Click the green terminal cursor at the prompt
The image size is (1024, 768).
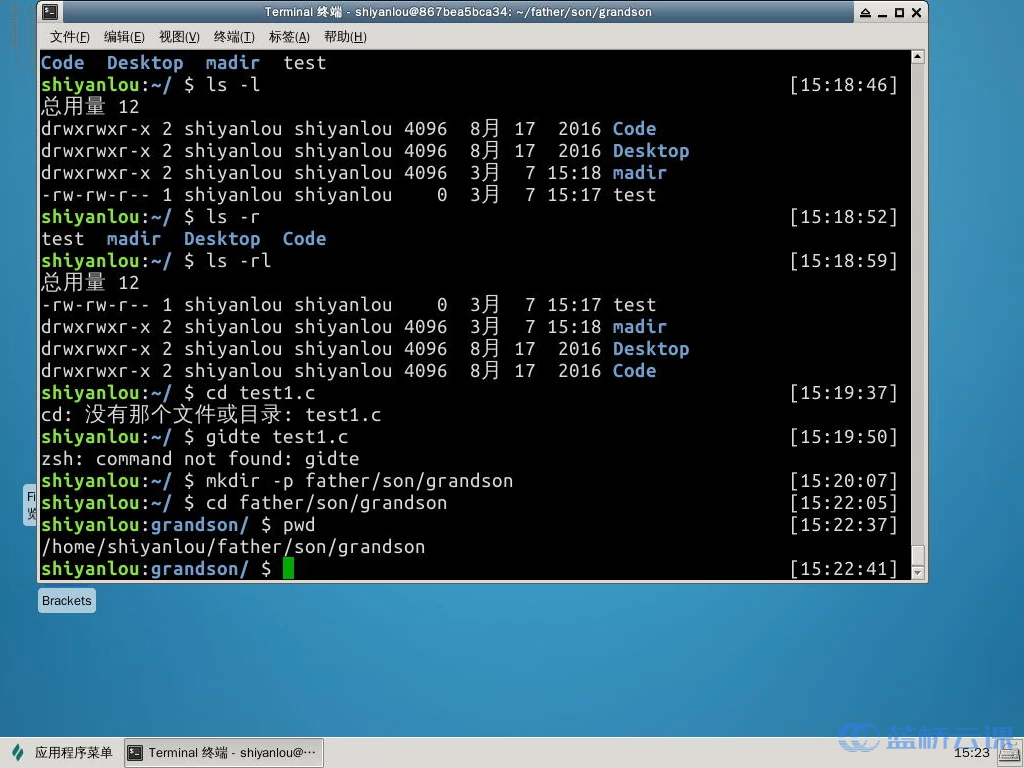(288, 569)
